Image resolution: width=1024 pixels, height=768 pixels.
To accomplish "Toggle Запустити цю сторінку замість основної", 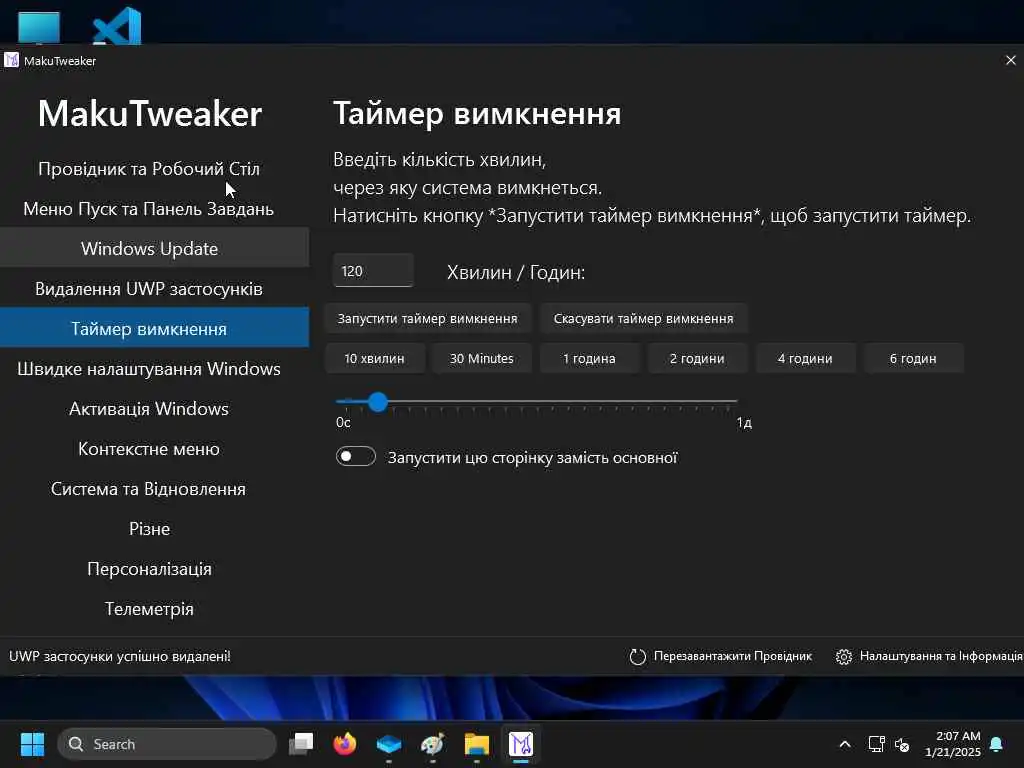I will point(356,456).
